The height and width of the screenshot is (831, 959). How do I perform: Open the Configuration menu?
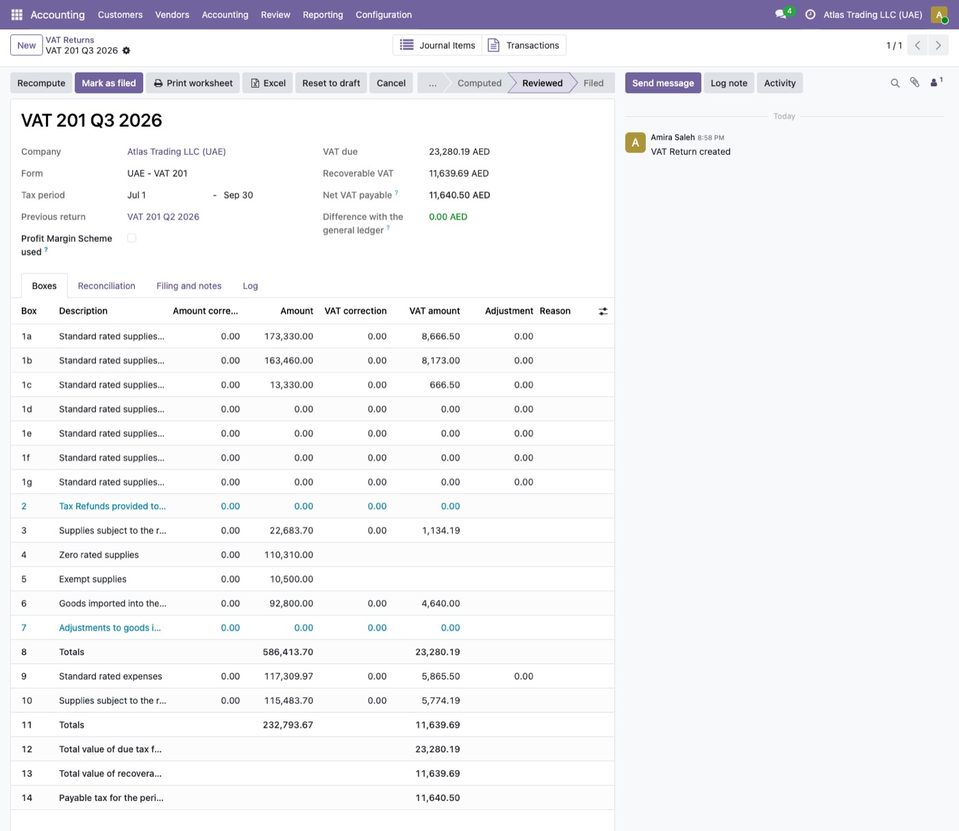pos(383,15)
